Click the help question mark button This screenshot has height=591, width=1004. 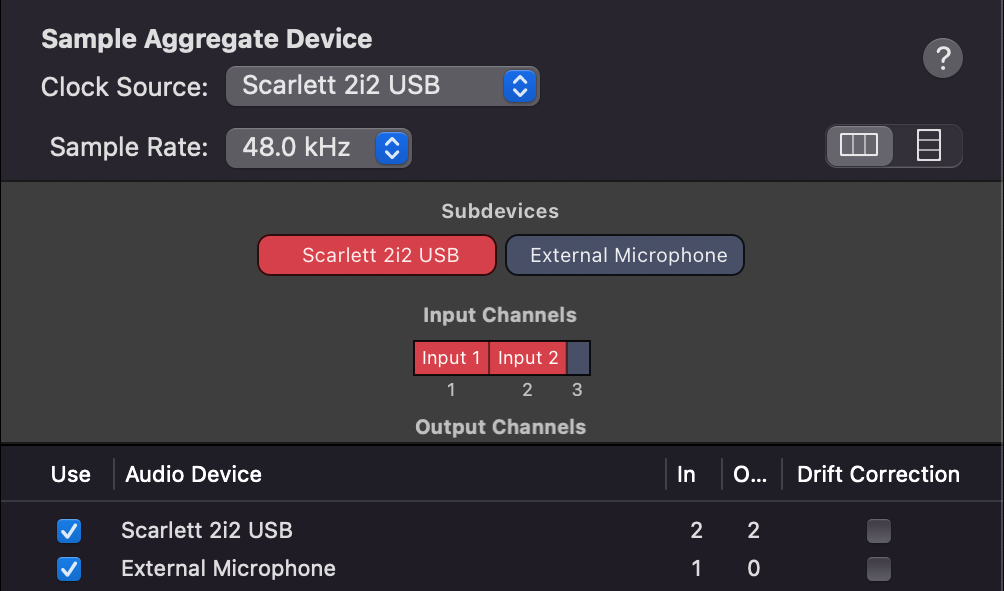[942, 59]
